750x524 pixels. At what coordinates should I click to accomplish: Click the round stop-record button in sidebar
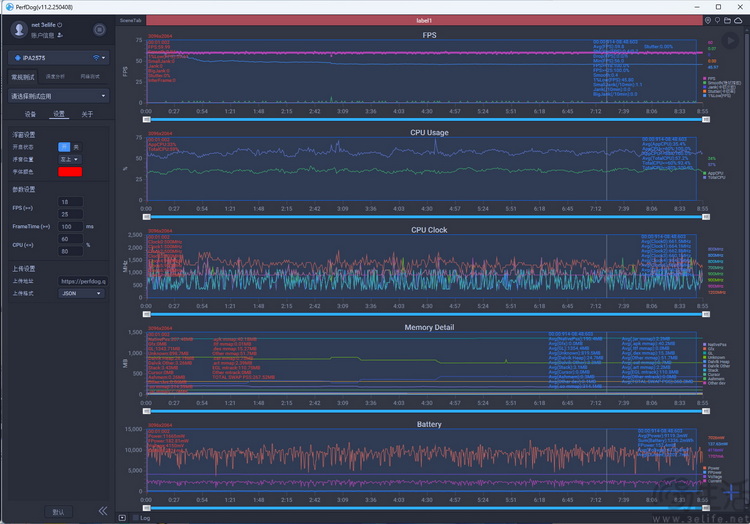coord(99,30)
